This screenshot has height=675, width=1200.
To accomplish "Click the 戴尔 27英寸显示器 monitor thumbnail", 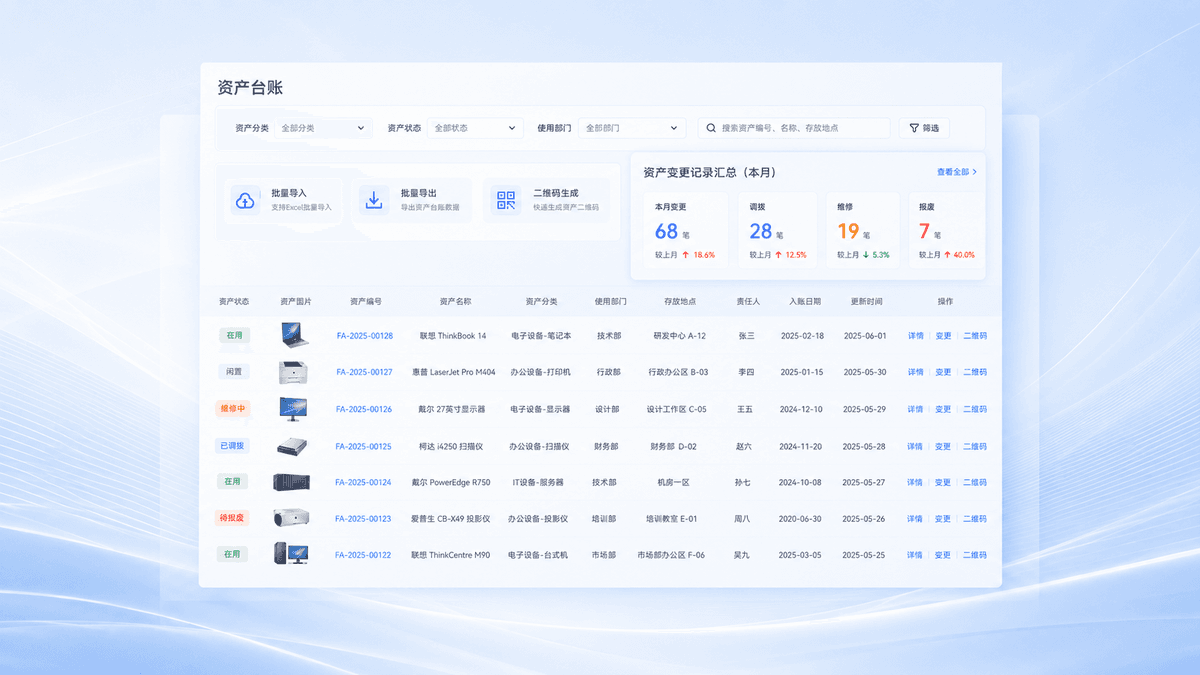I will point(294,409).
